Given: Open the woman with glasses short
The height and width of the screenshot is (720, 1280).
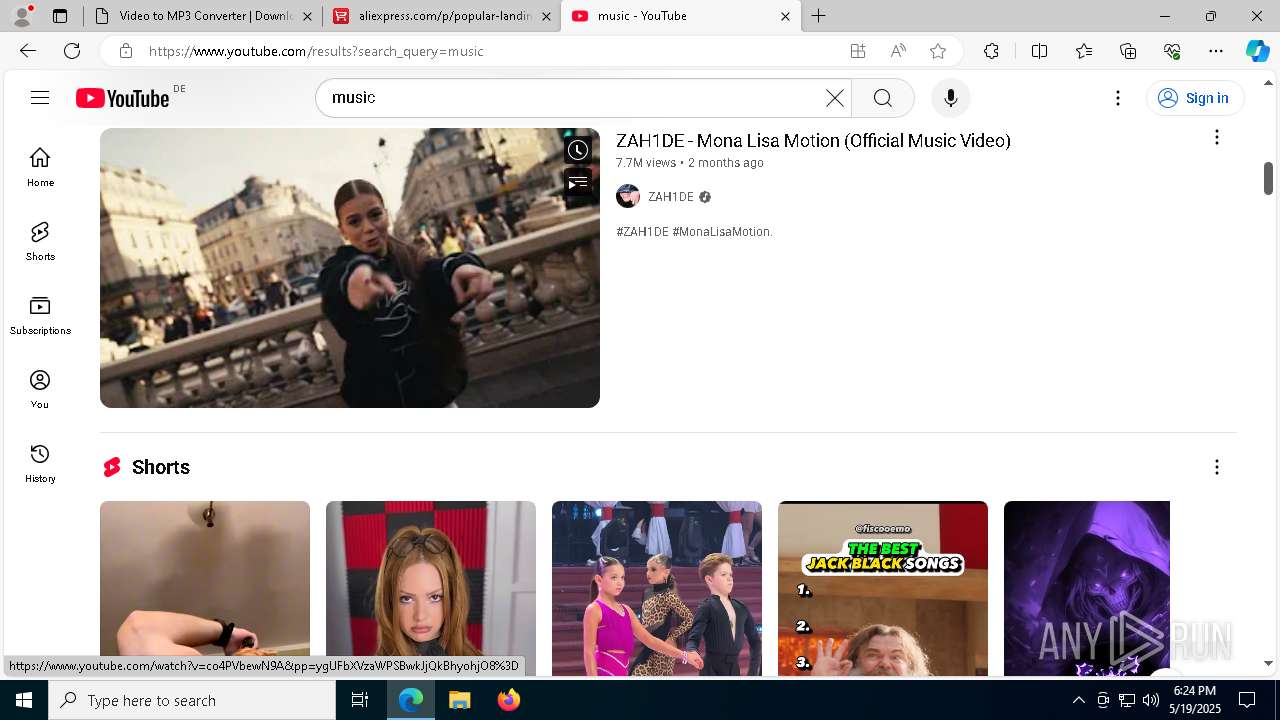Looking at the screenshot, I should [431, 588].
